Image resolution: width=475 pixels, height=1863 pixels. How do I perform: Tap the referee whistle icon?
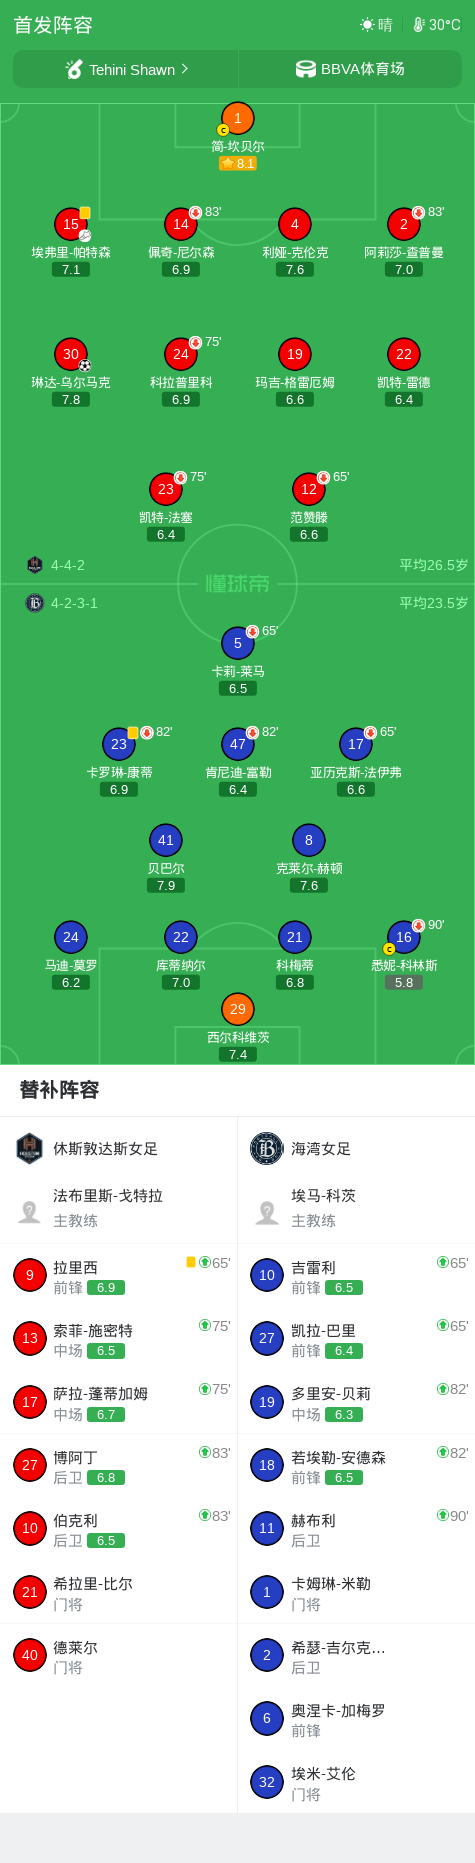tap(74, 69)
